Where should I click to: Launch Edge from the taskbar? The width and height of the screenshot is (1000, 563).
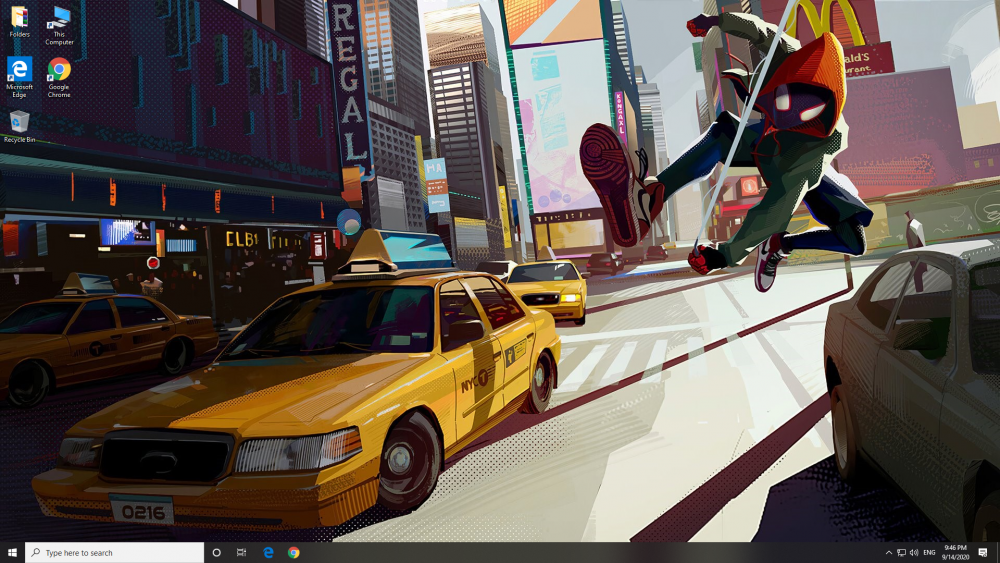click(268, 552)
